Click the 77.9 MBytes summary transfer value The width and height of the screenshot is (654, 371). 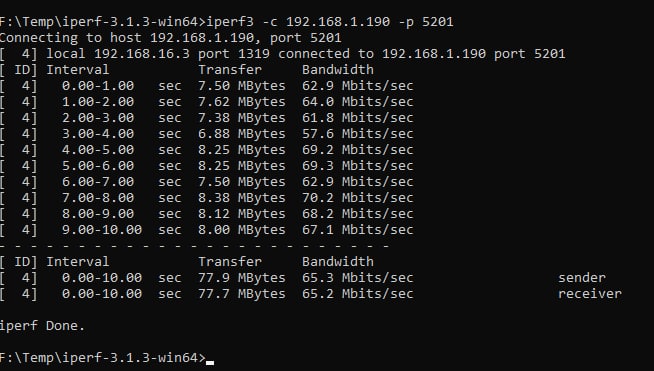[x=242, y=278]
